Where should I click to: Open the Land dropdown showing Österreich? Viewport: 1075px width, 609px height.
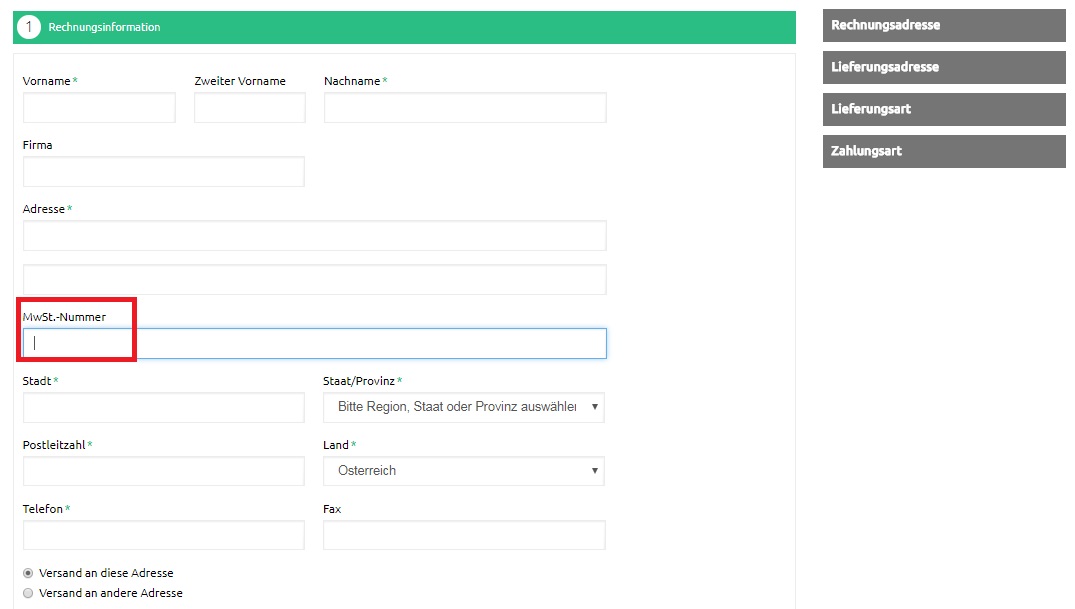click(464, 471)
